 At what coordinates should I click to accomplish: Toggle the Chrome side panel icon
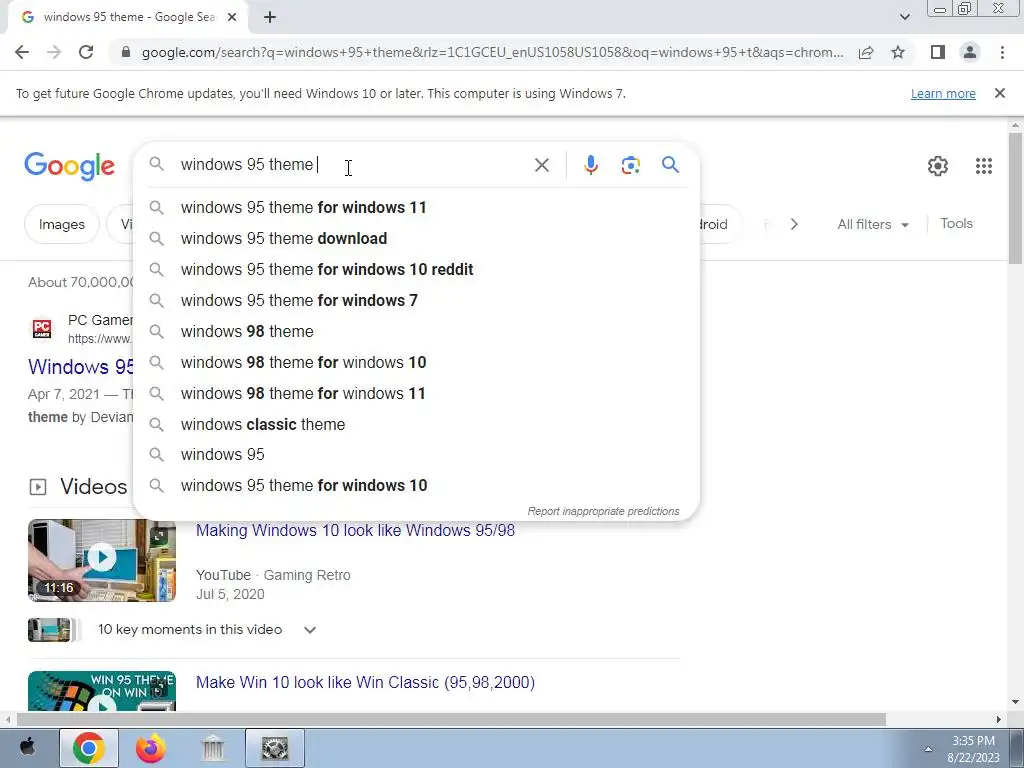pyautogui.click(x=938, y=52)
